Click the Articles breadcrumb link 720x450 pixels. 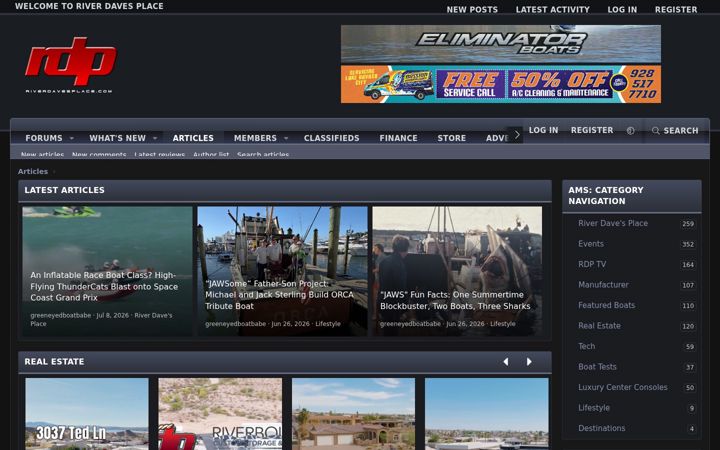pos(33,171)
